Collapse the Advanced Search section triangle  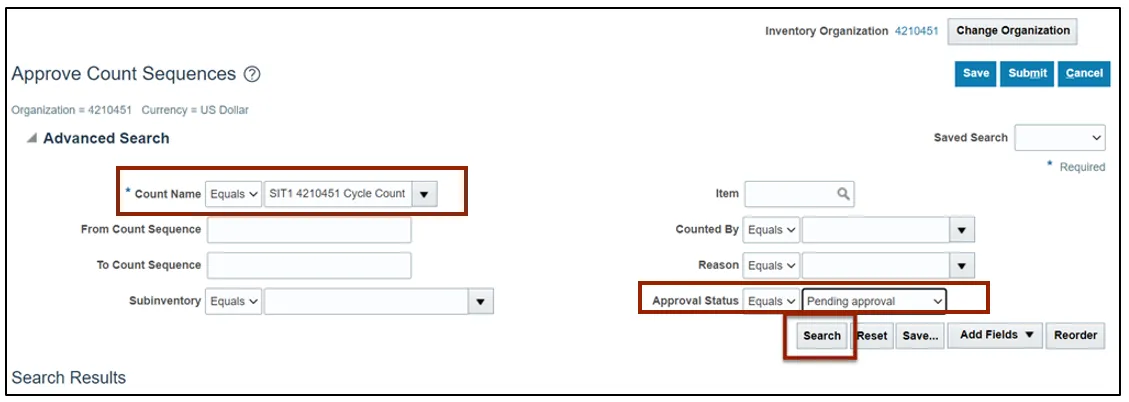tap(31, 139)
